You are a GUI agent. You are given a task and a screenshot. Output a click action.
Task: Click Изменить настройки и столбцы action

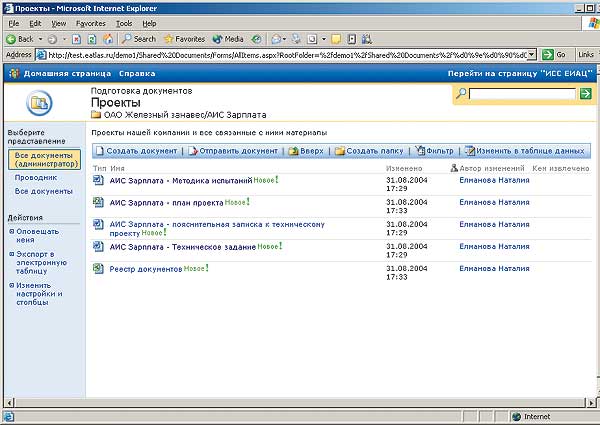click(39, 294)
